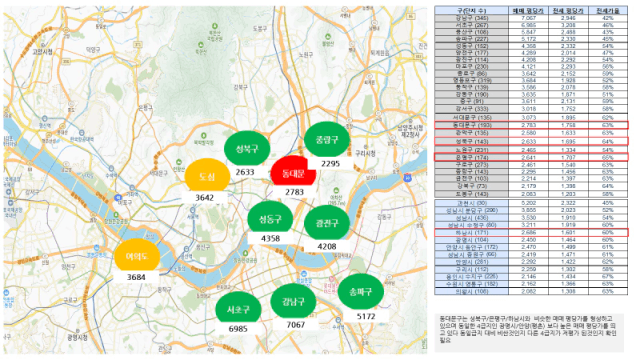Screen dimensions: 640x360
Task: Click the red 동대문 bubble marker
Action: 293,172
